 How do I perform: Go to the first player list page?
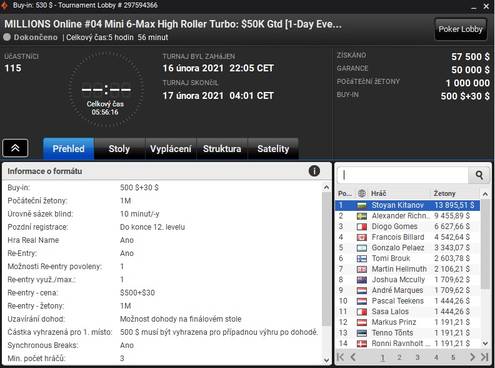(x=340, y=357)
